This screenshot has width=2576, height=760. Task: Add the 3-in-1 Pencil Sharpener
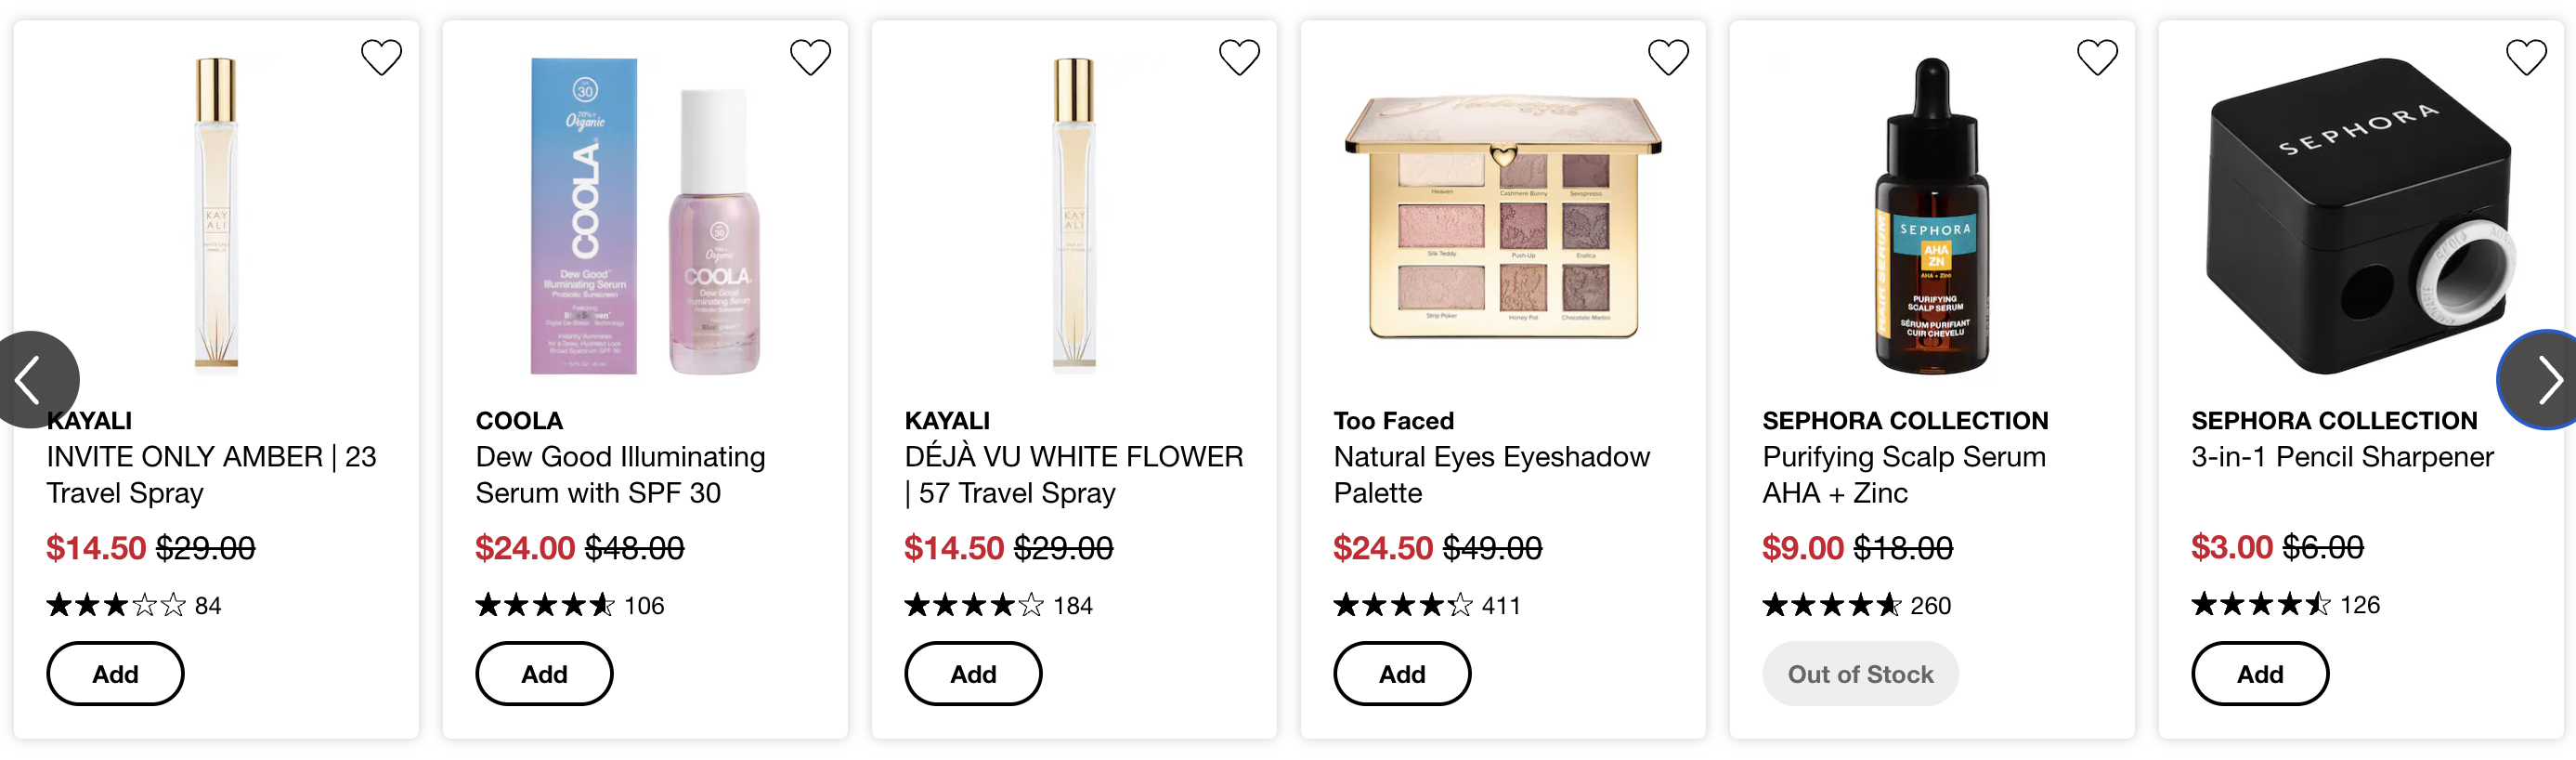pyautogui.click(x=2260, y=674)
